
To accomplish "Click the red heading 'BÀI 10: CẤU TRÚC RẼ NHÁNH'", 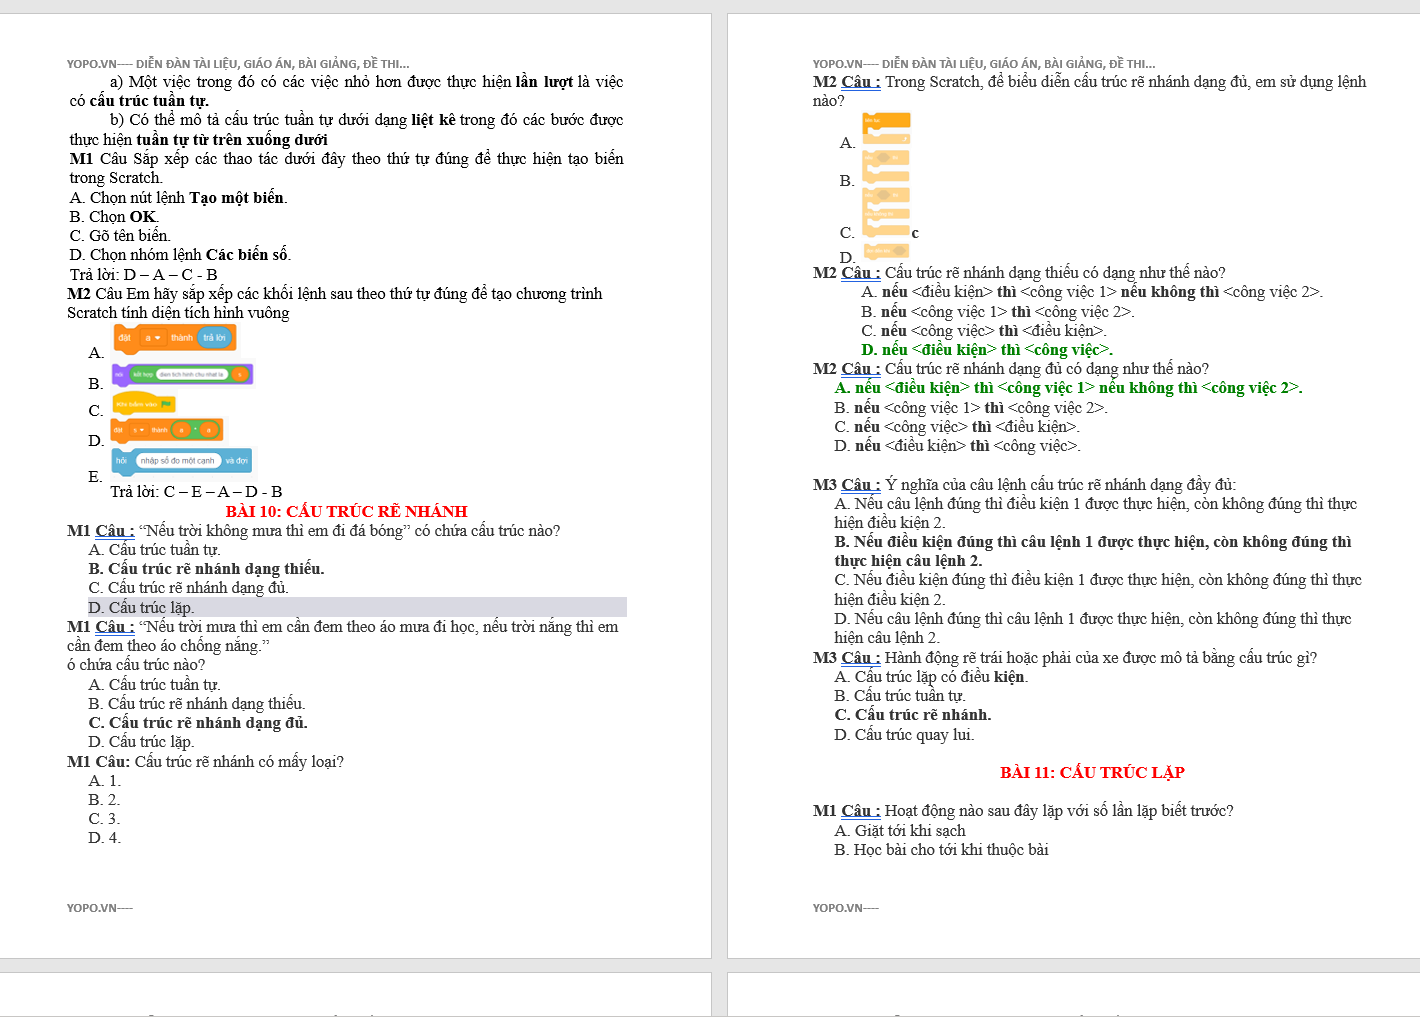I will pyautogui.click(x=346, y=511).
